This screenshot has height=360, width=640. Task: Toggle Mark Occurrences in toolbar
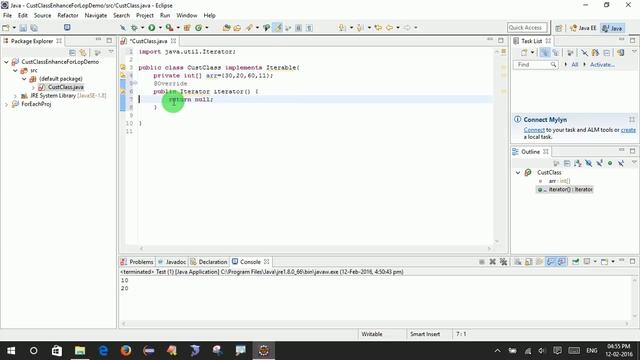[278, 28]
